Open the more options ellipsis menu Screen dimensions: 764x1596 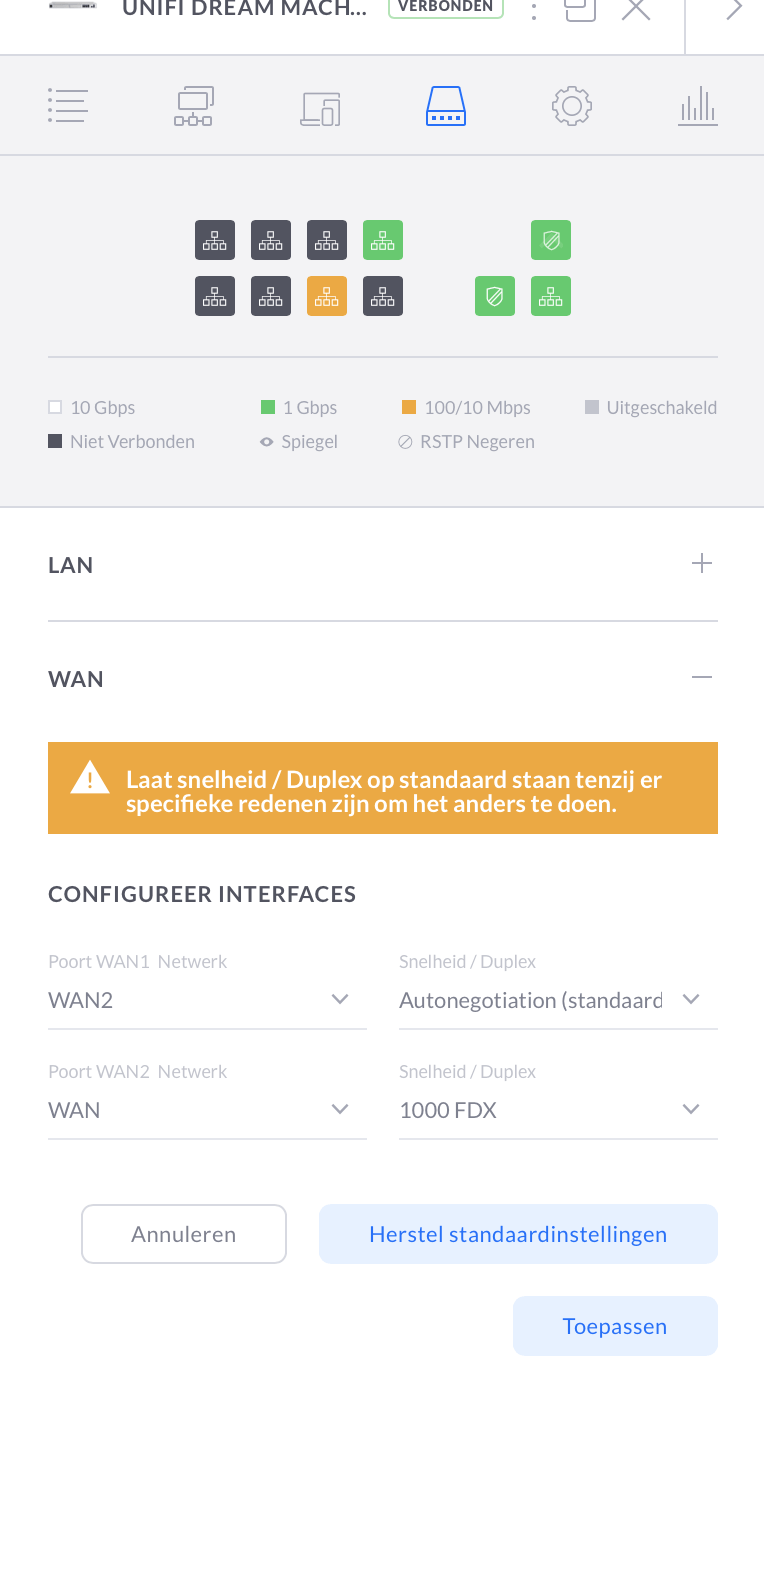pos(534,10)
